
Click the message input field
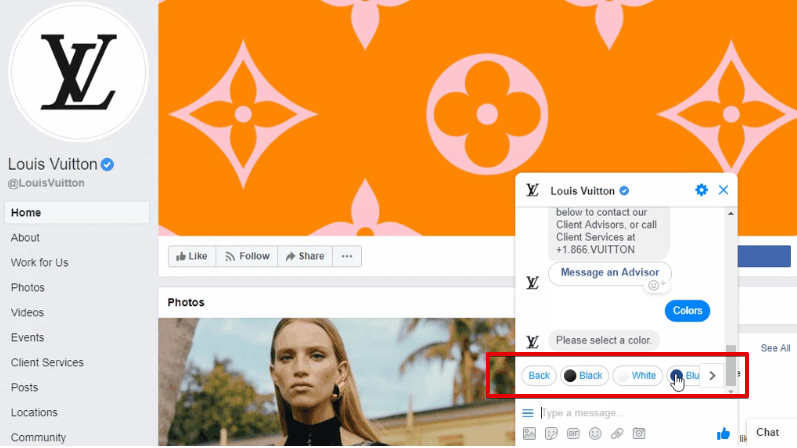(630, 413)
